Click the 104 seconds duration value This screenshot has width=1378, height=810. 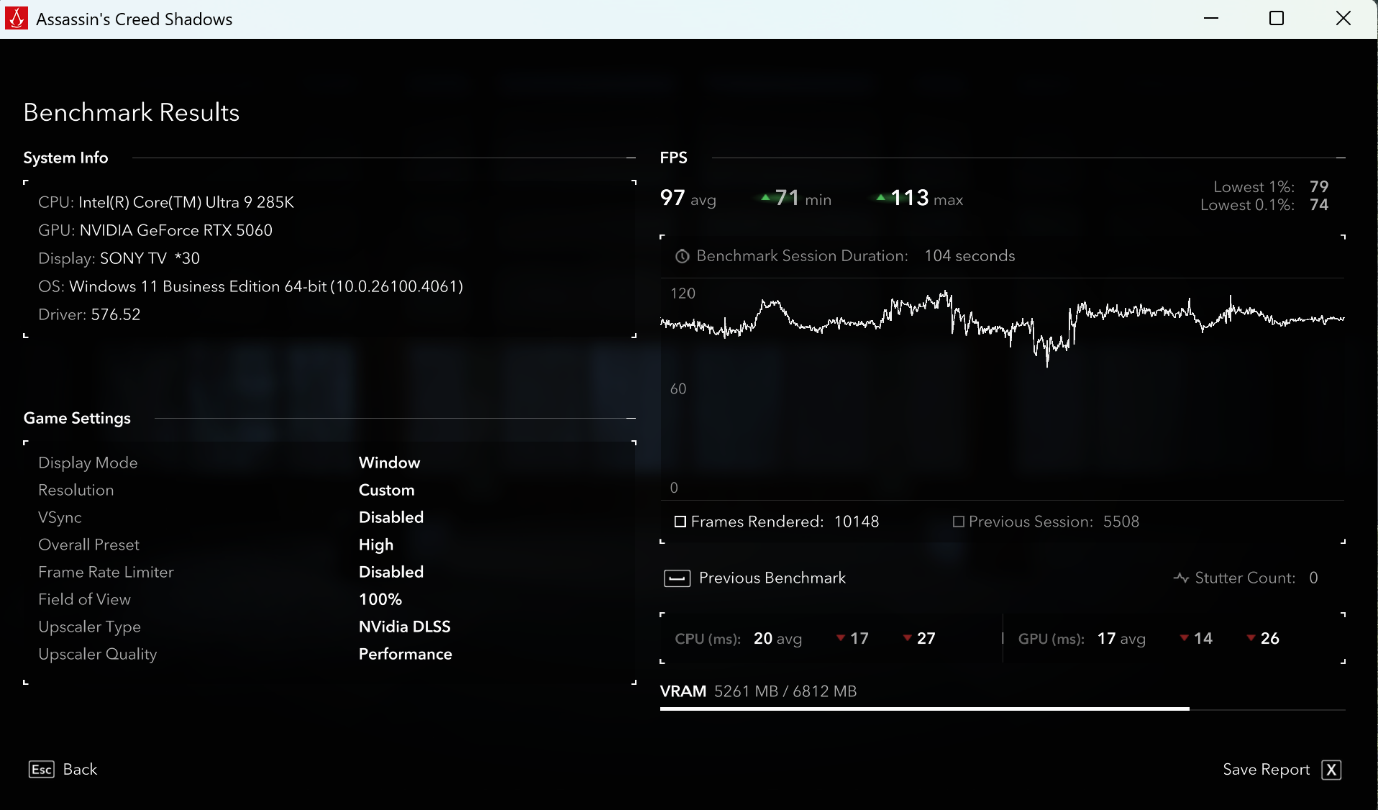(969, 256)
